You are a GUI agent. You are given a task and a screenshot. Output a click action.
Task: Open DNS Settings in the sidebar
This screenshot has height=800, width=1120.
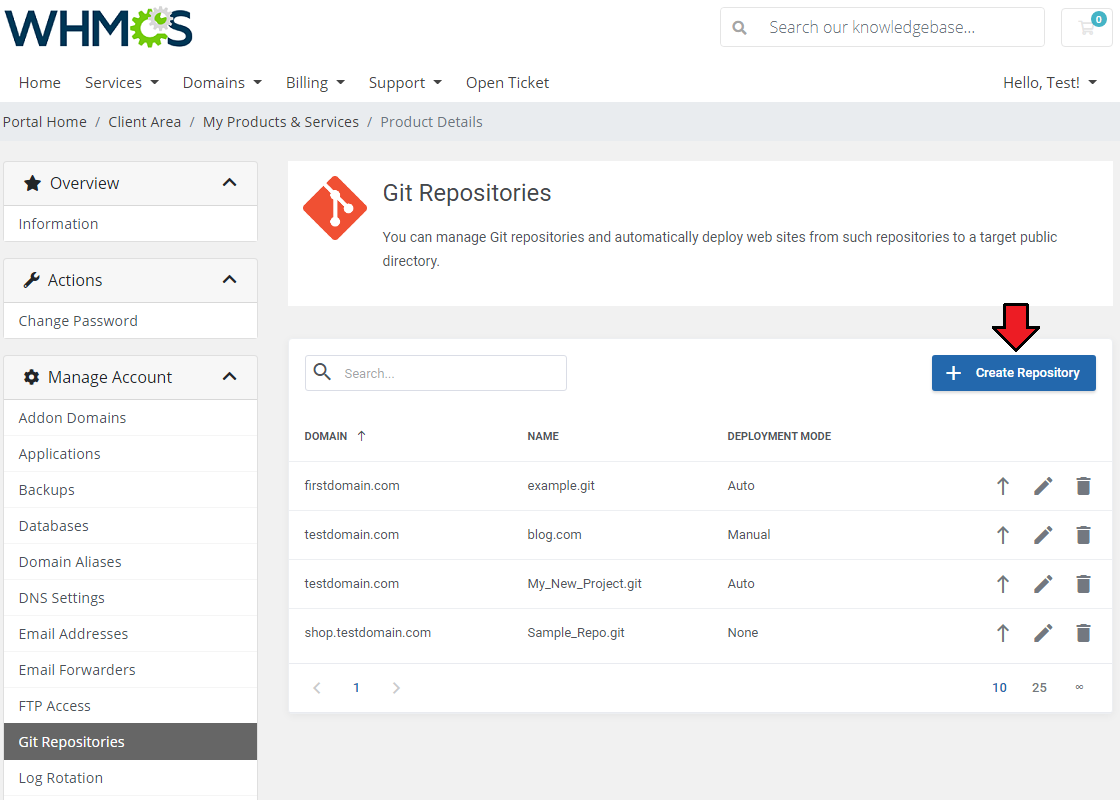(x=130, y=598)
